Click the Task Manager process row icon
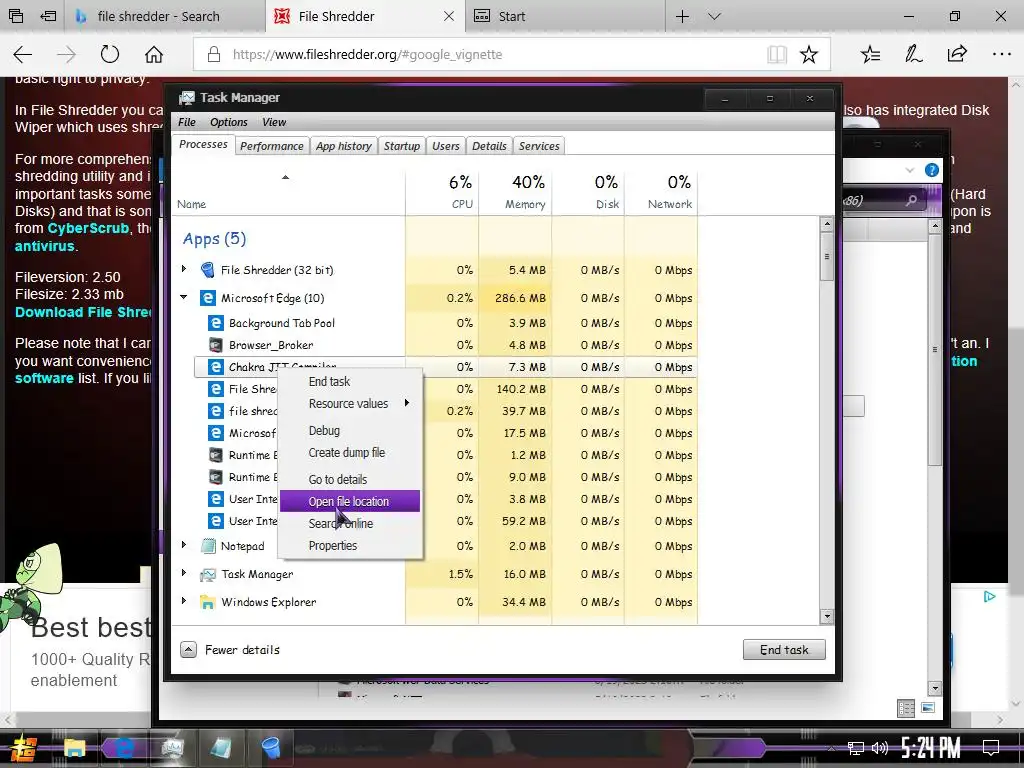This screenshot has height=768, width=1024. pos(208,574)
